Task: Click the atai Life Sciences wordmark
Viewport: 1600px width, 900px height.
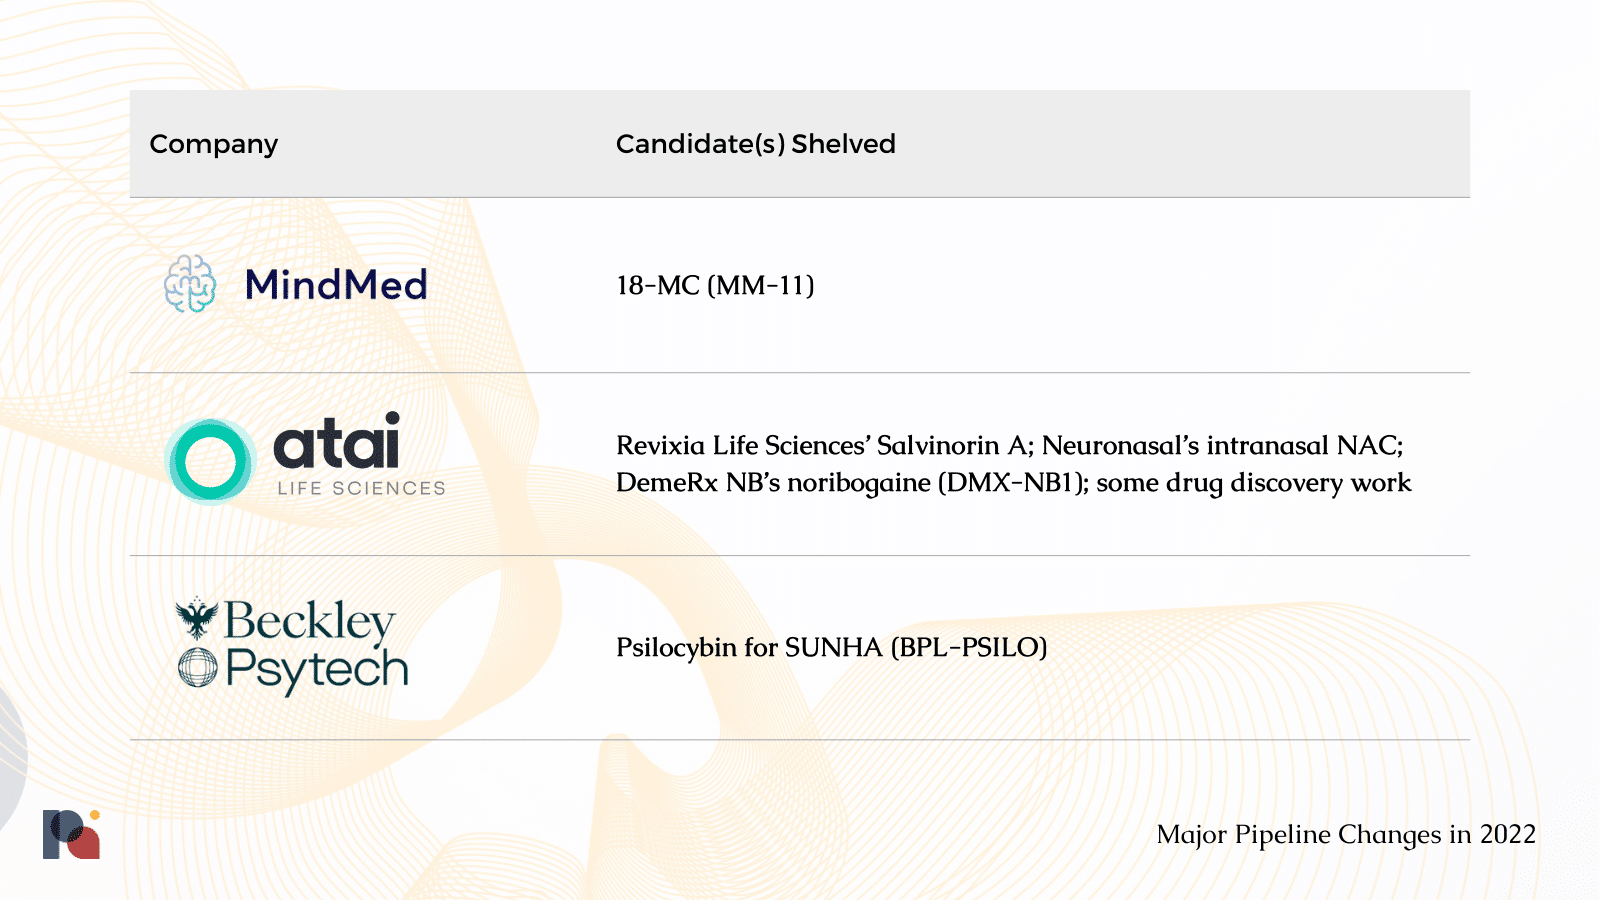Action: [x=359, y=455]
